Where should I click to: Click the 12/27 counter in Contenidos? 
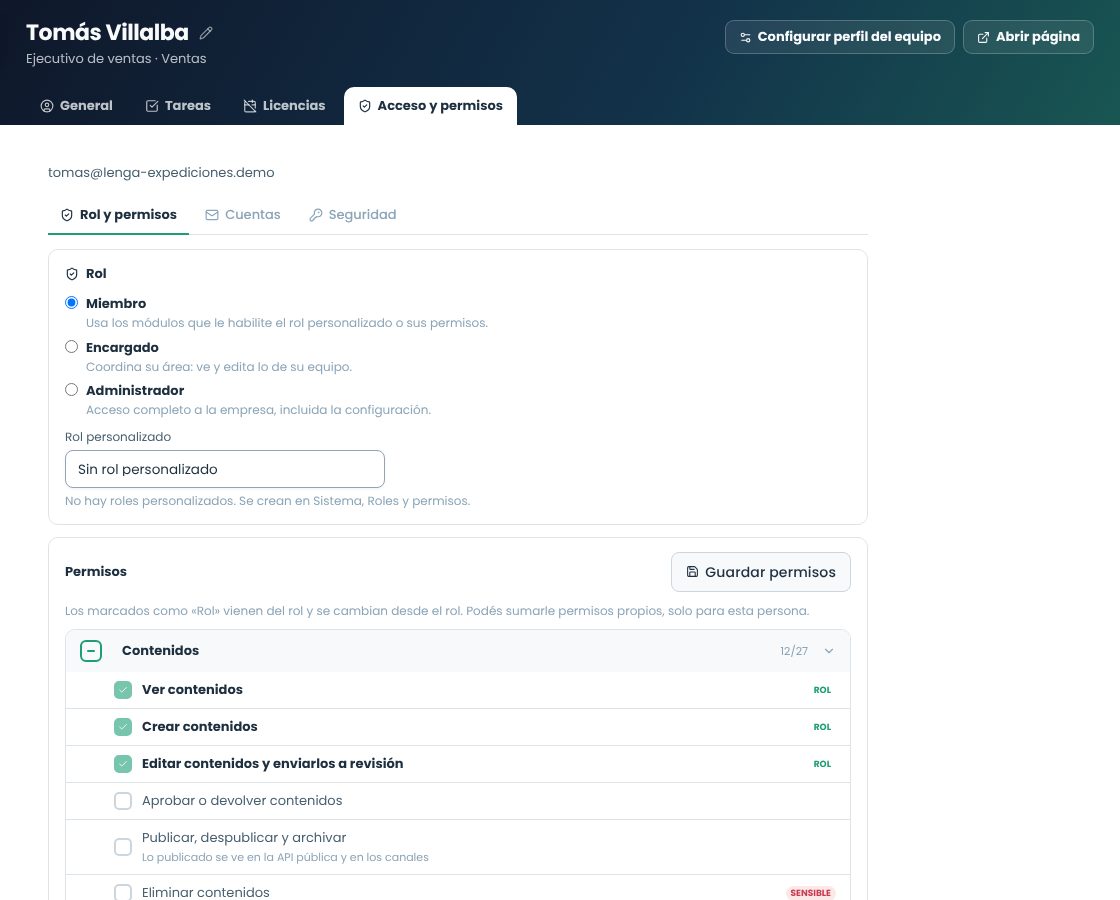click(x=794, y=651)
